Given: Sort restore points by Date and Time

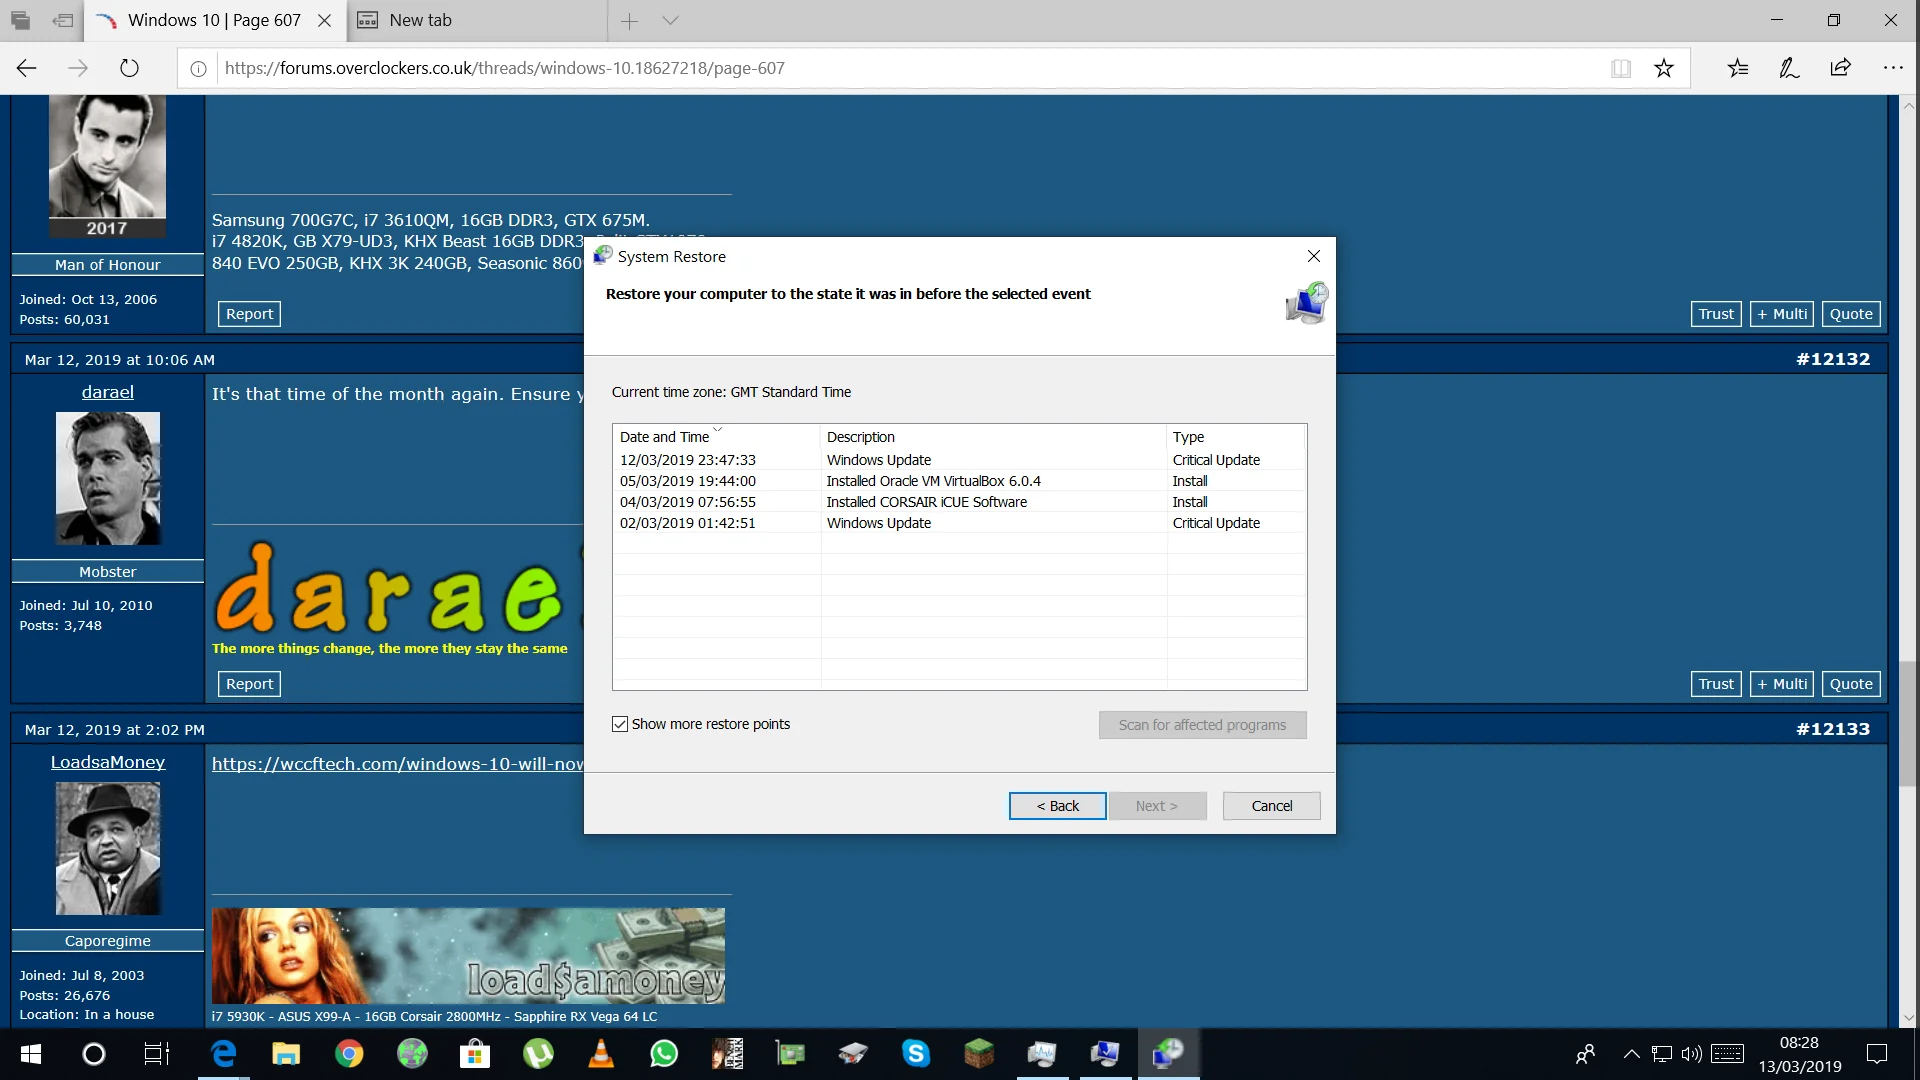Looking at the screenshot, I should [x=716, y=437].
